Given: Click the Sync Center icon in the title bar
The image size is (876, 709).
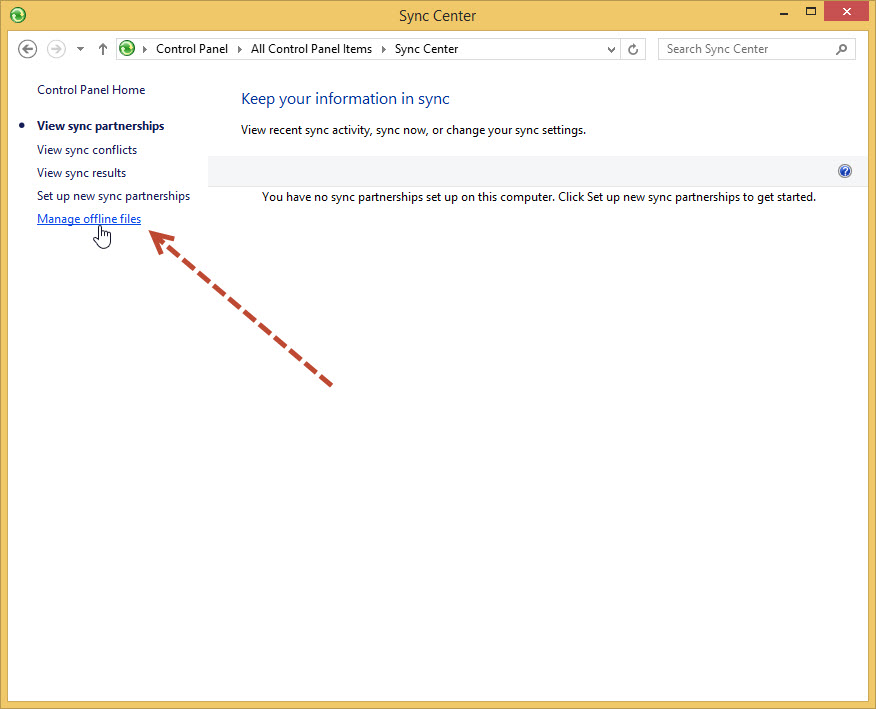Looking at the screenshot, I should pos(17,15).
